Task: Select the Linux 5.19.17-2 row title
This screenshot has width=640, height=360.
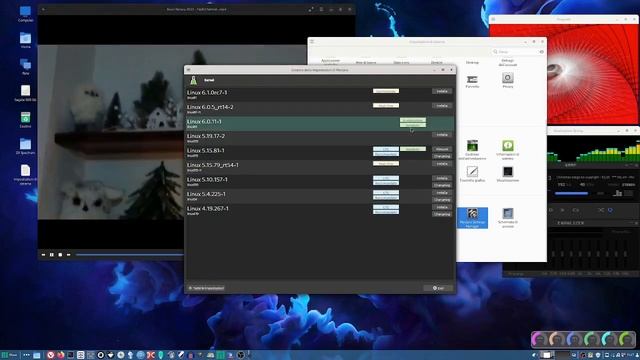Action: click(x=206, y=136)
